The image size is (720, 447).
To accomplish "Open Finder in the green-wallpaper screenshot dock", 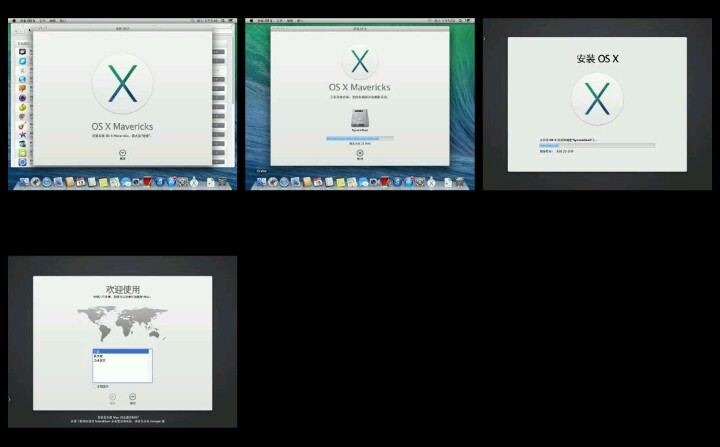I will coord(262,182).
